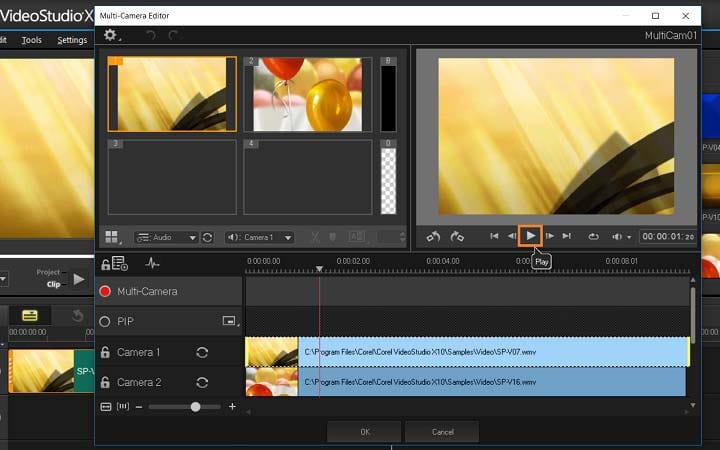
Task: Click the down arrow of the timeline scrollbar
Action: (693, 405)
